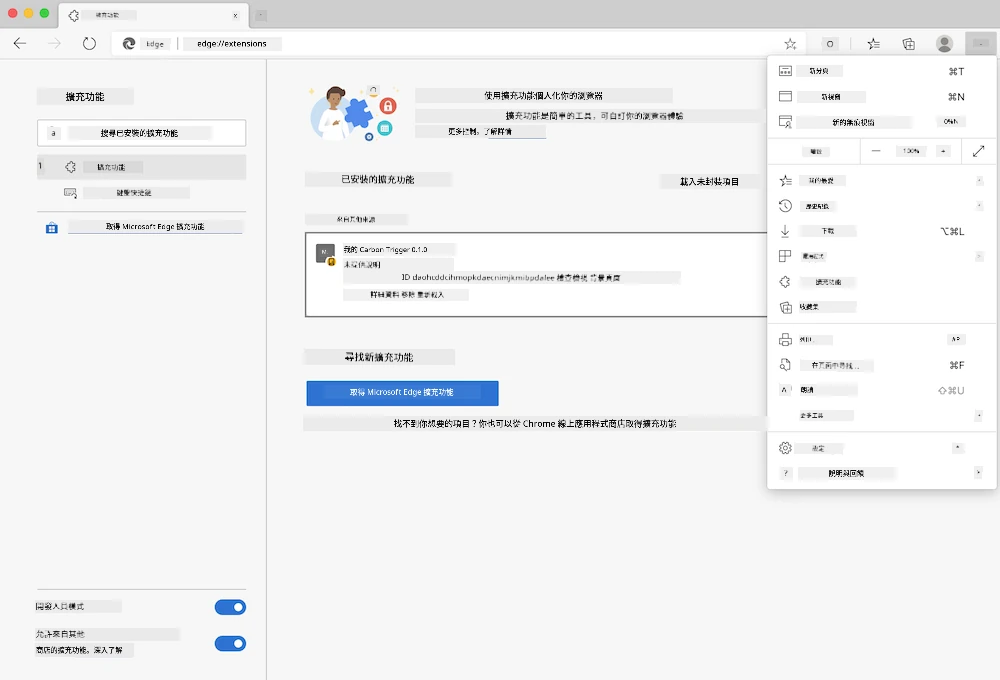1000x680 pixels.
Task: Click the Find on page icon in the menu
Action: [x=785, y=365]
